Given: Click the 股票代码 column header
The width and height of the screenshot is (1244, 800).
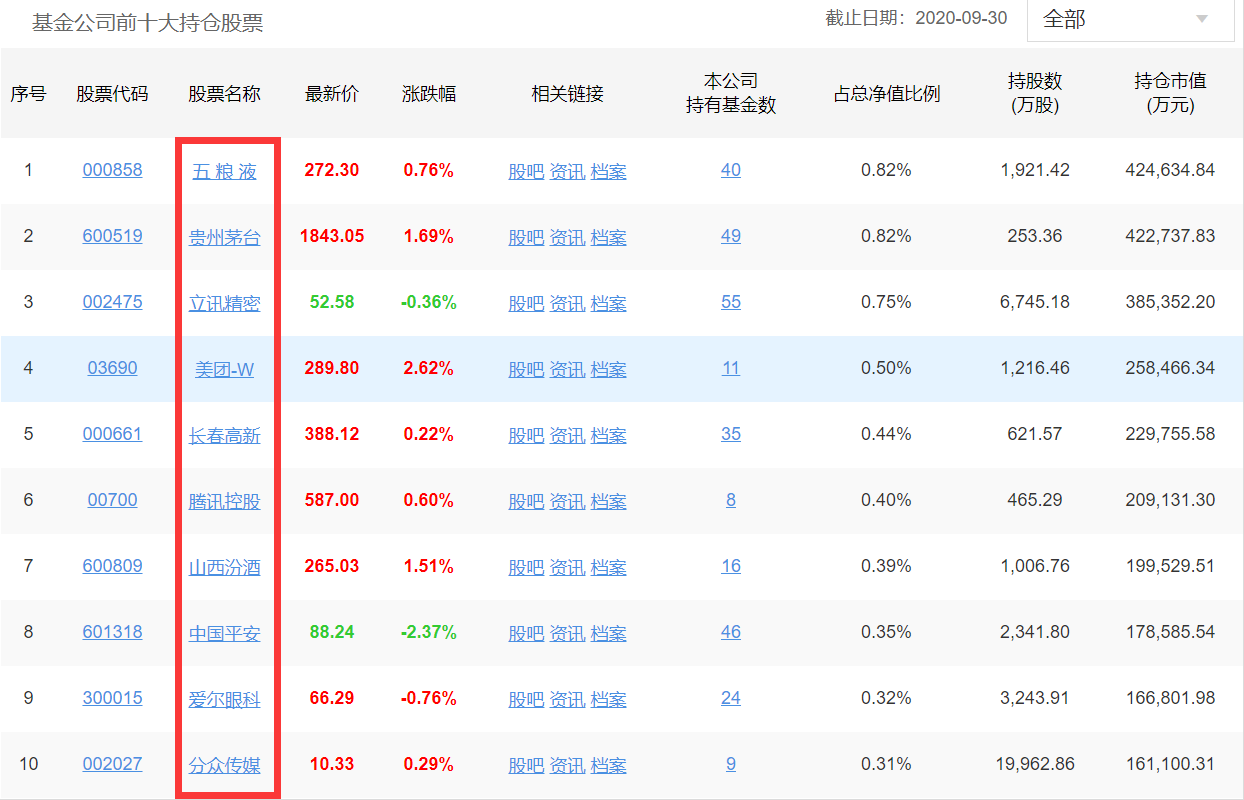Looking at the screenshot, I should (112, 94).
